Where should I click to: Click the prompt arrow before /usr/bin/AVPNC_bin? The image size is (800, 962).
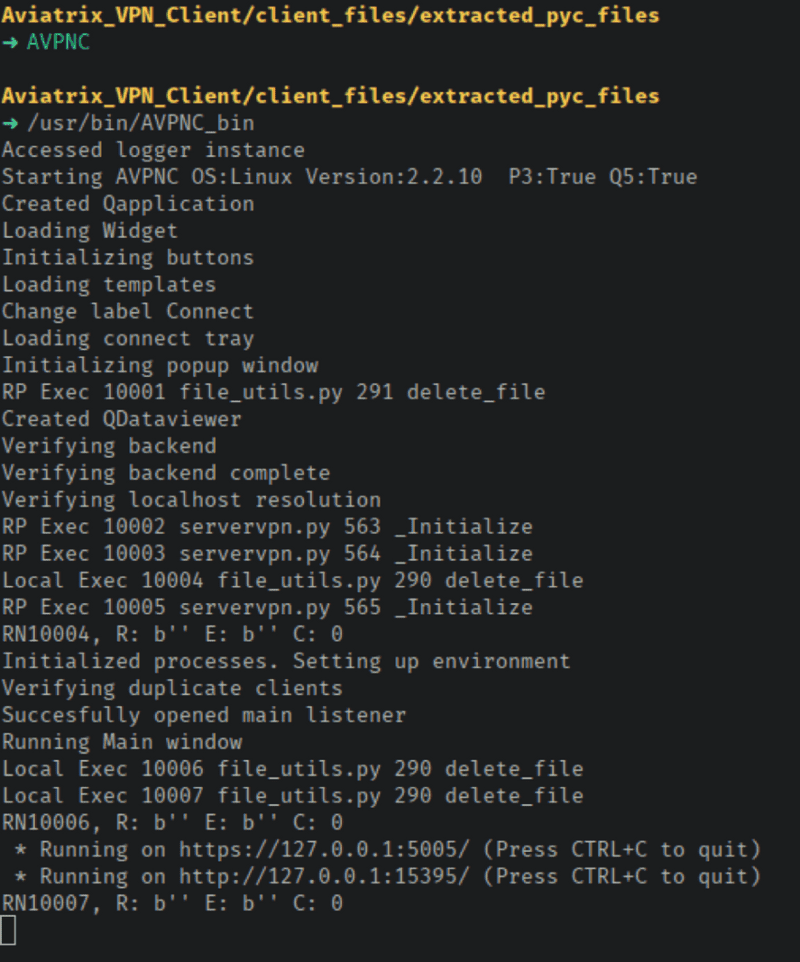pos(10,123)
